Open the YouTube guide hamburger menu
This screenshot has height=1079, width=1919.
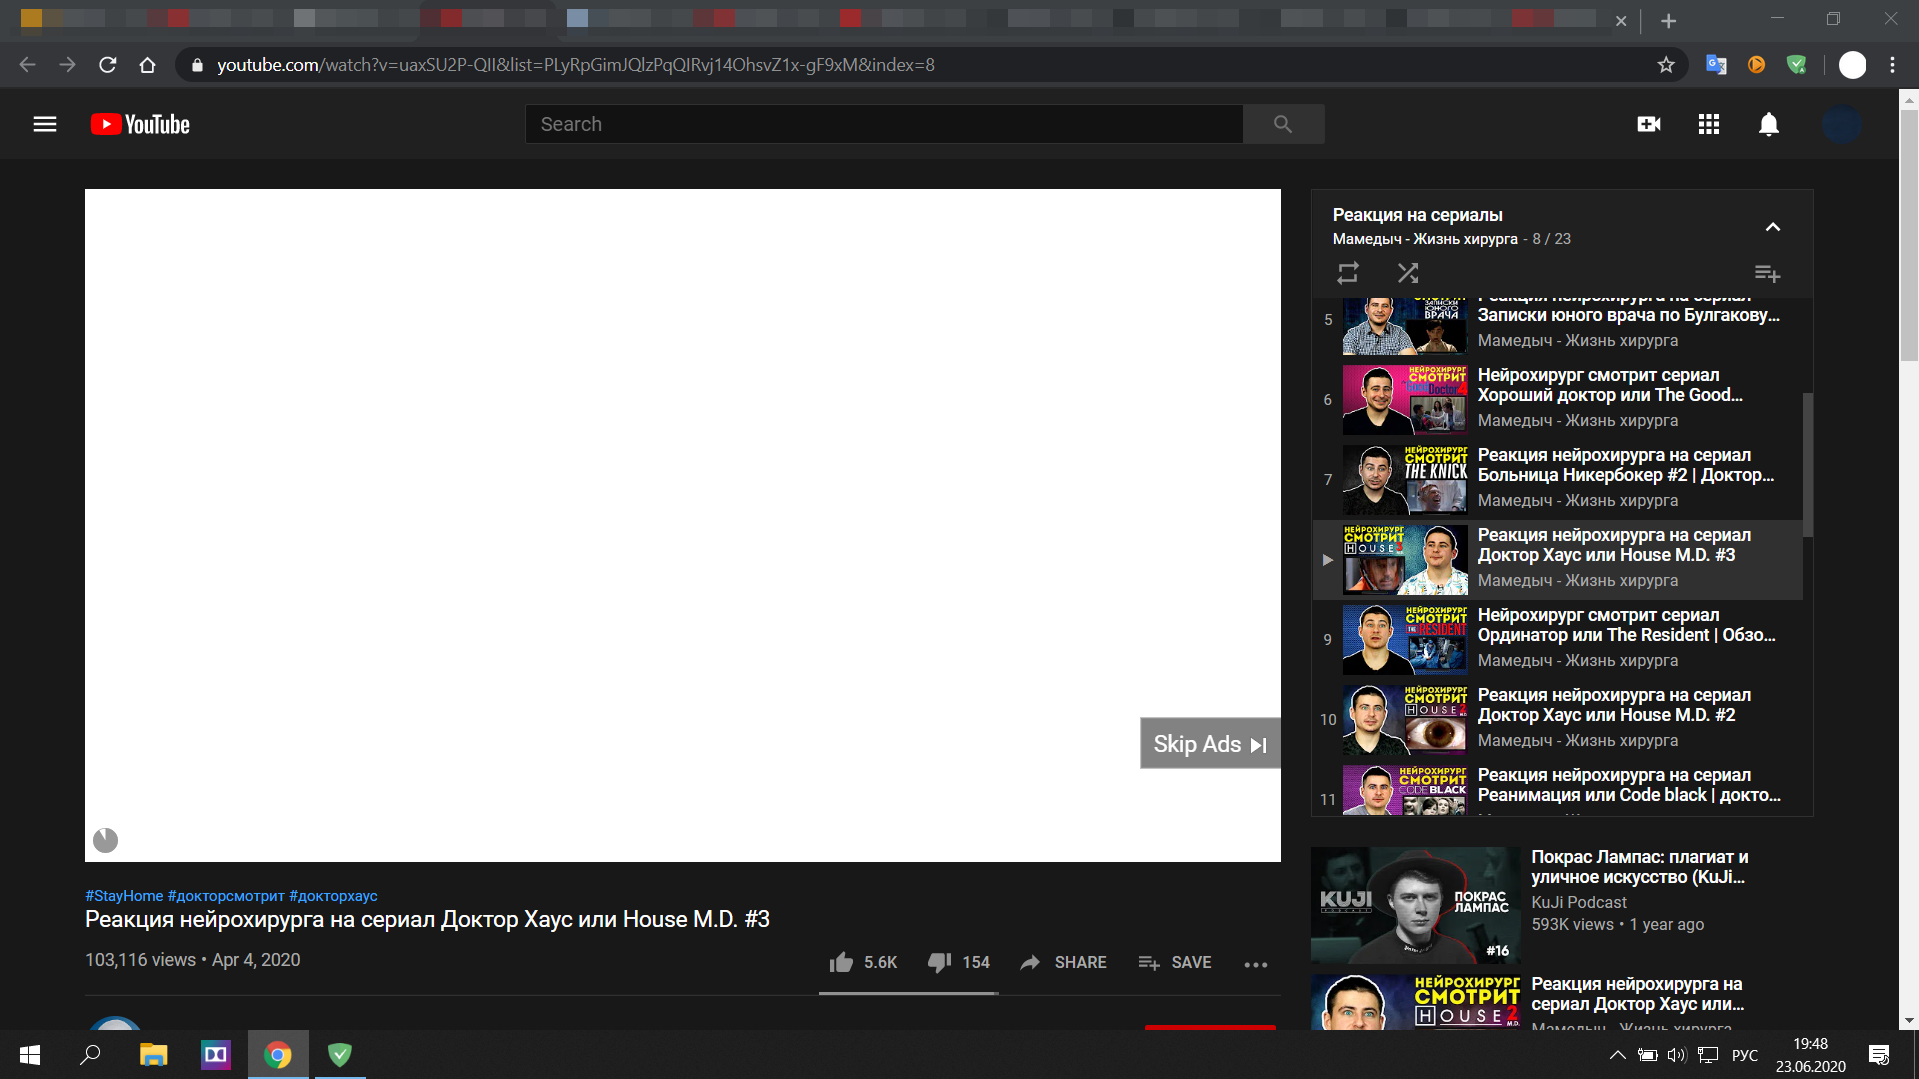[45, 124]
